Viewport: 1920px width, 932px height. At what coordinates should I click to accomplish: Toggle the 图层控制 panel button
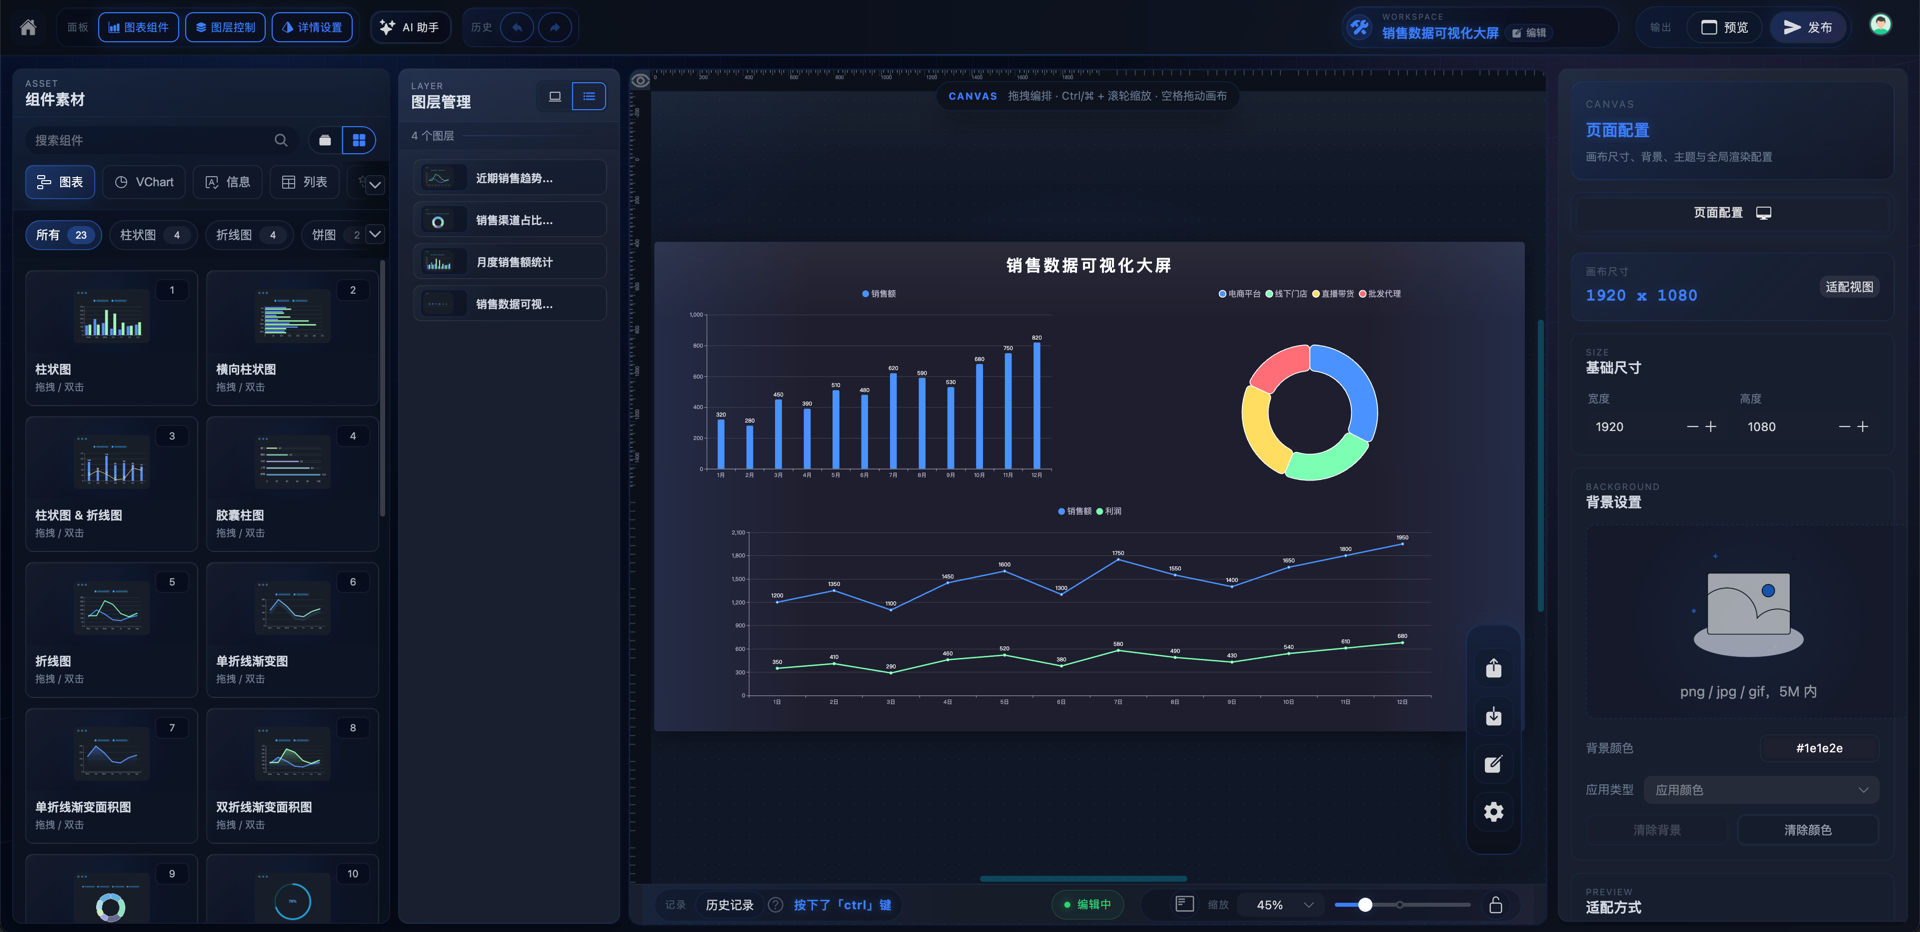225,27
